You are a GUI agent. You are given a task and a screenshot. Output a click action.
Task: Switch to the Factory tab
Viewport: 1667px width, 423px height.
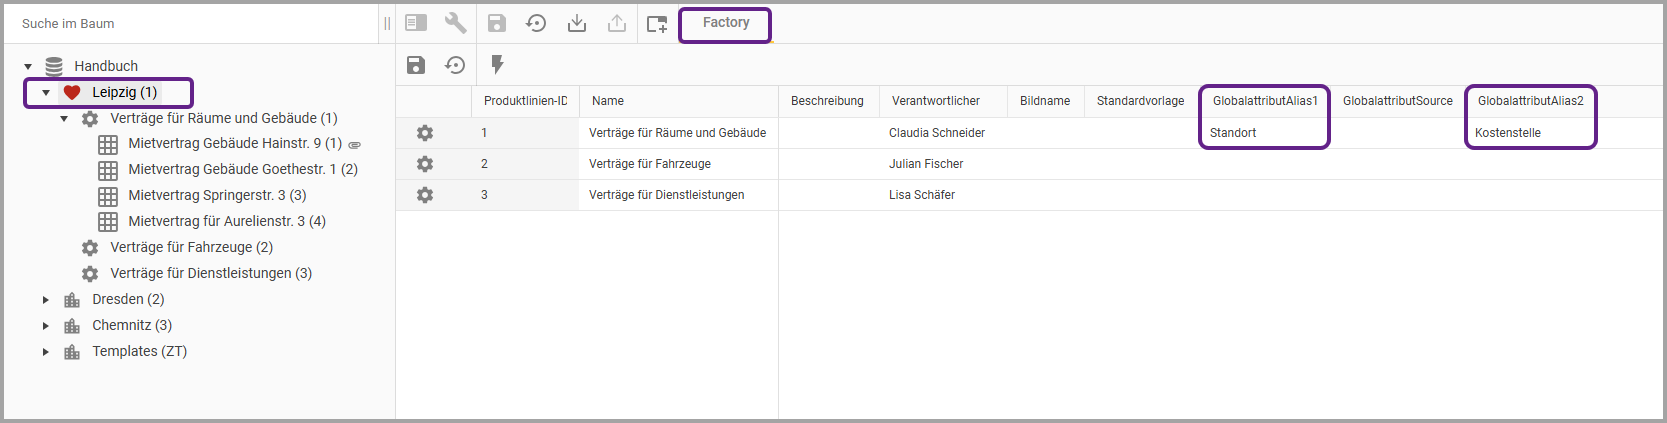[x=725, y=23]
